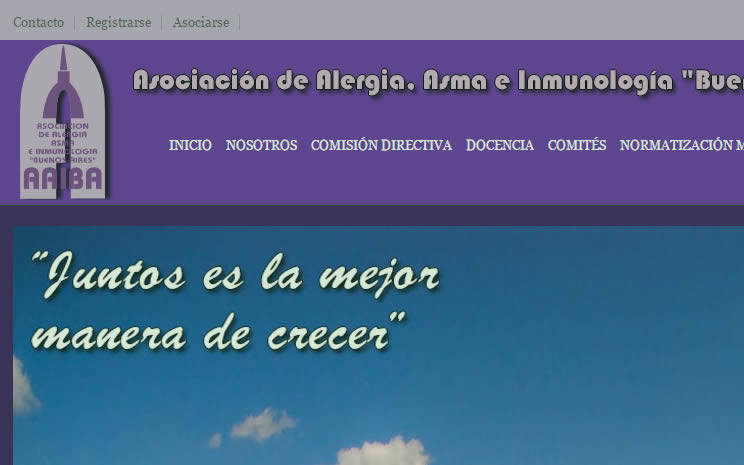Image resolution: width=744 pixels, height=465 pixels.
Task: Click the 'Juntos es la mejor' slogan line
Action: pyautogui.click(x=235, y=272)
